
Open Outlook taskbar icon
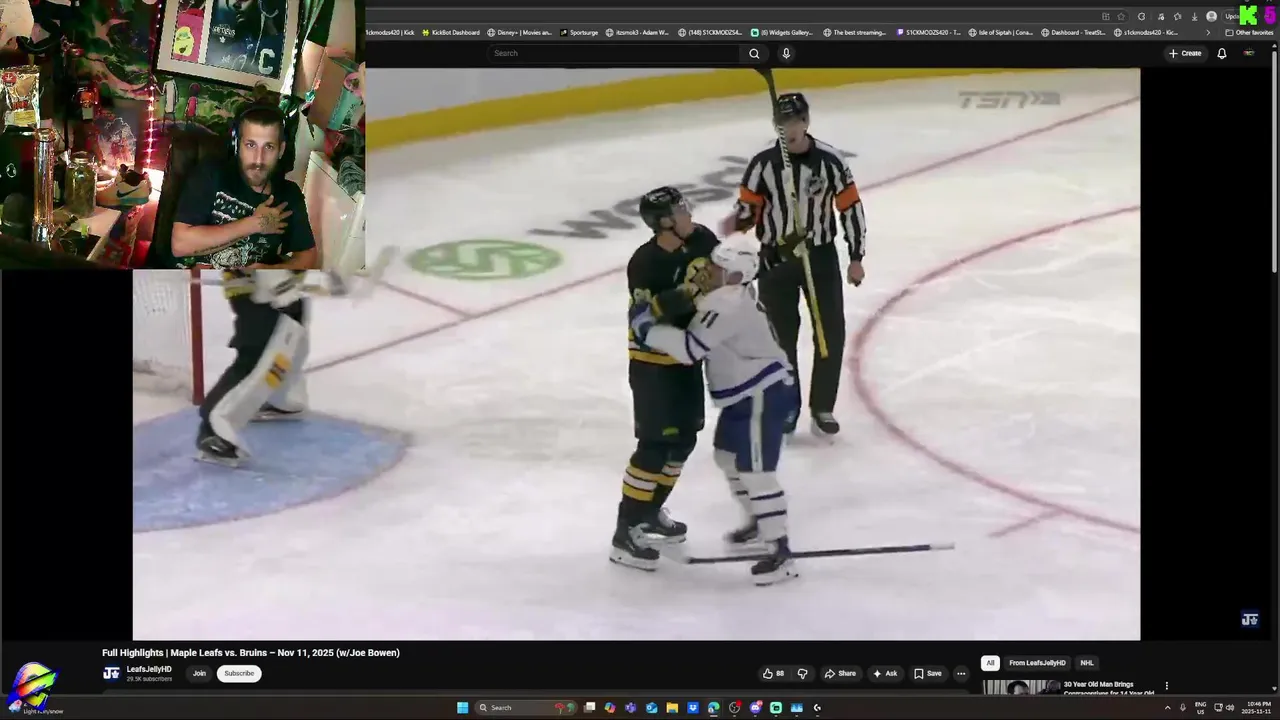pyautogui.click(x=651, y=708)
